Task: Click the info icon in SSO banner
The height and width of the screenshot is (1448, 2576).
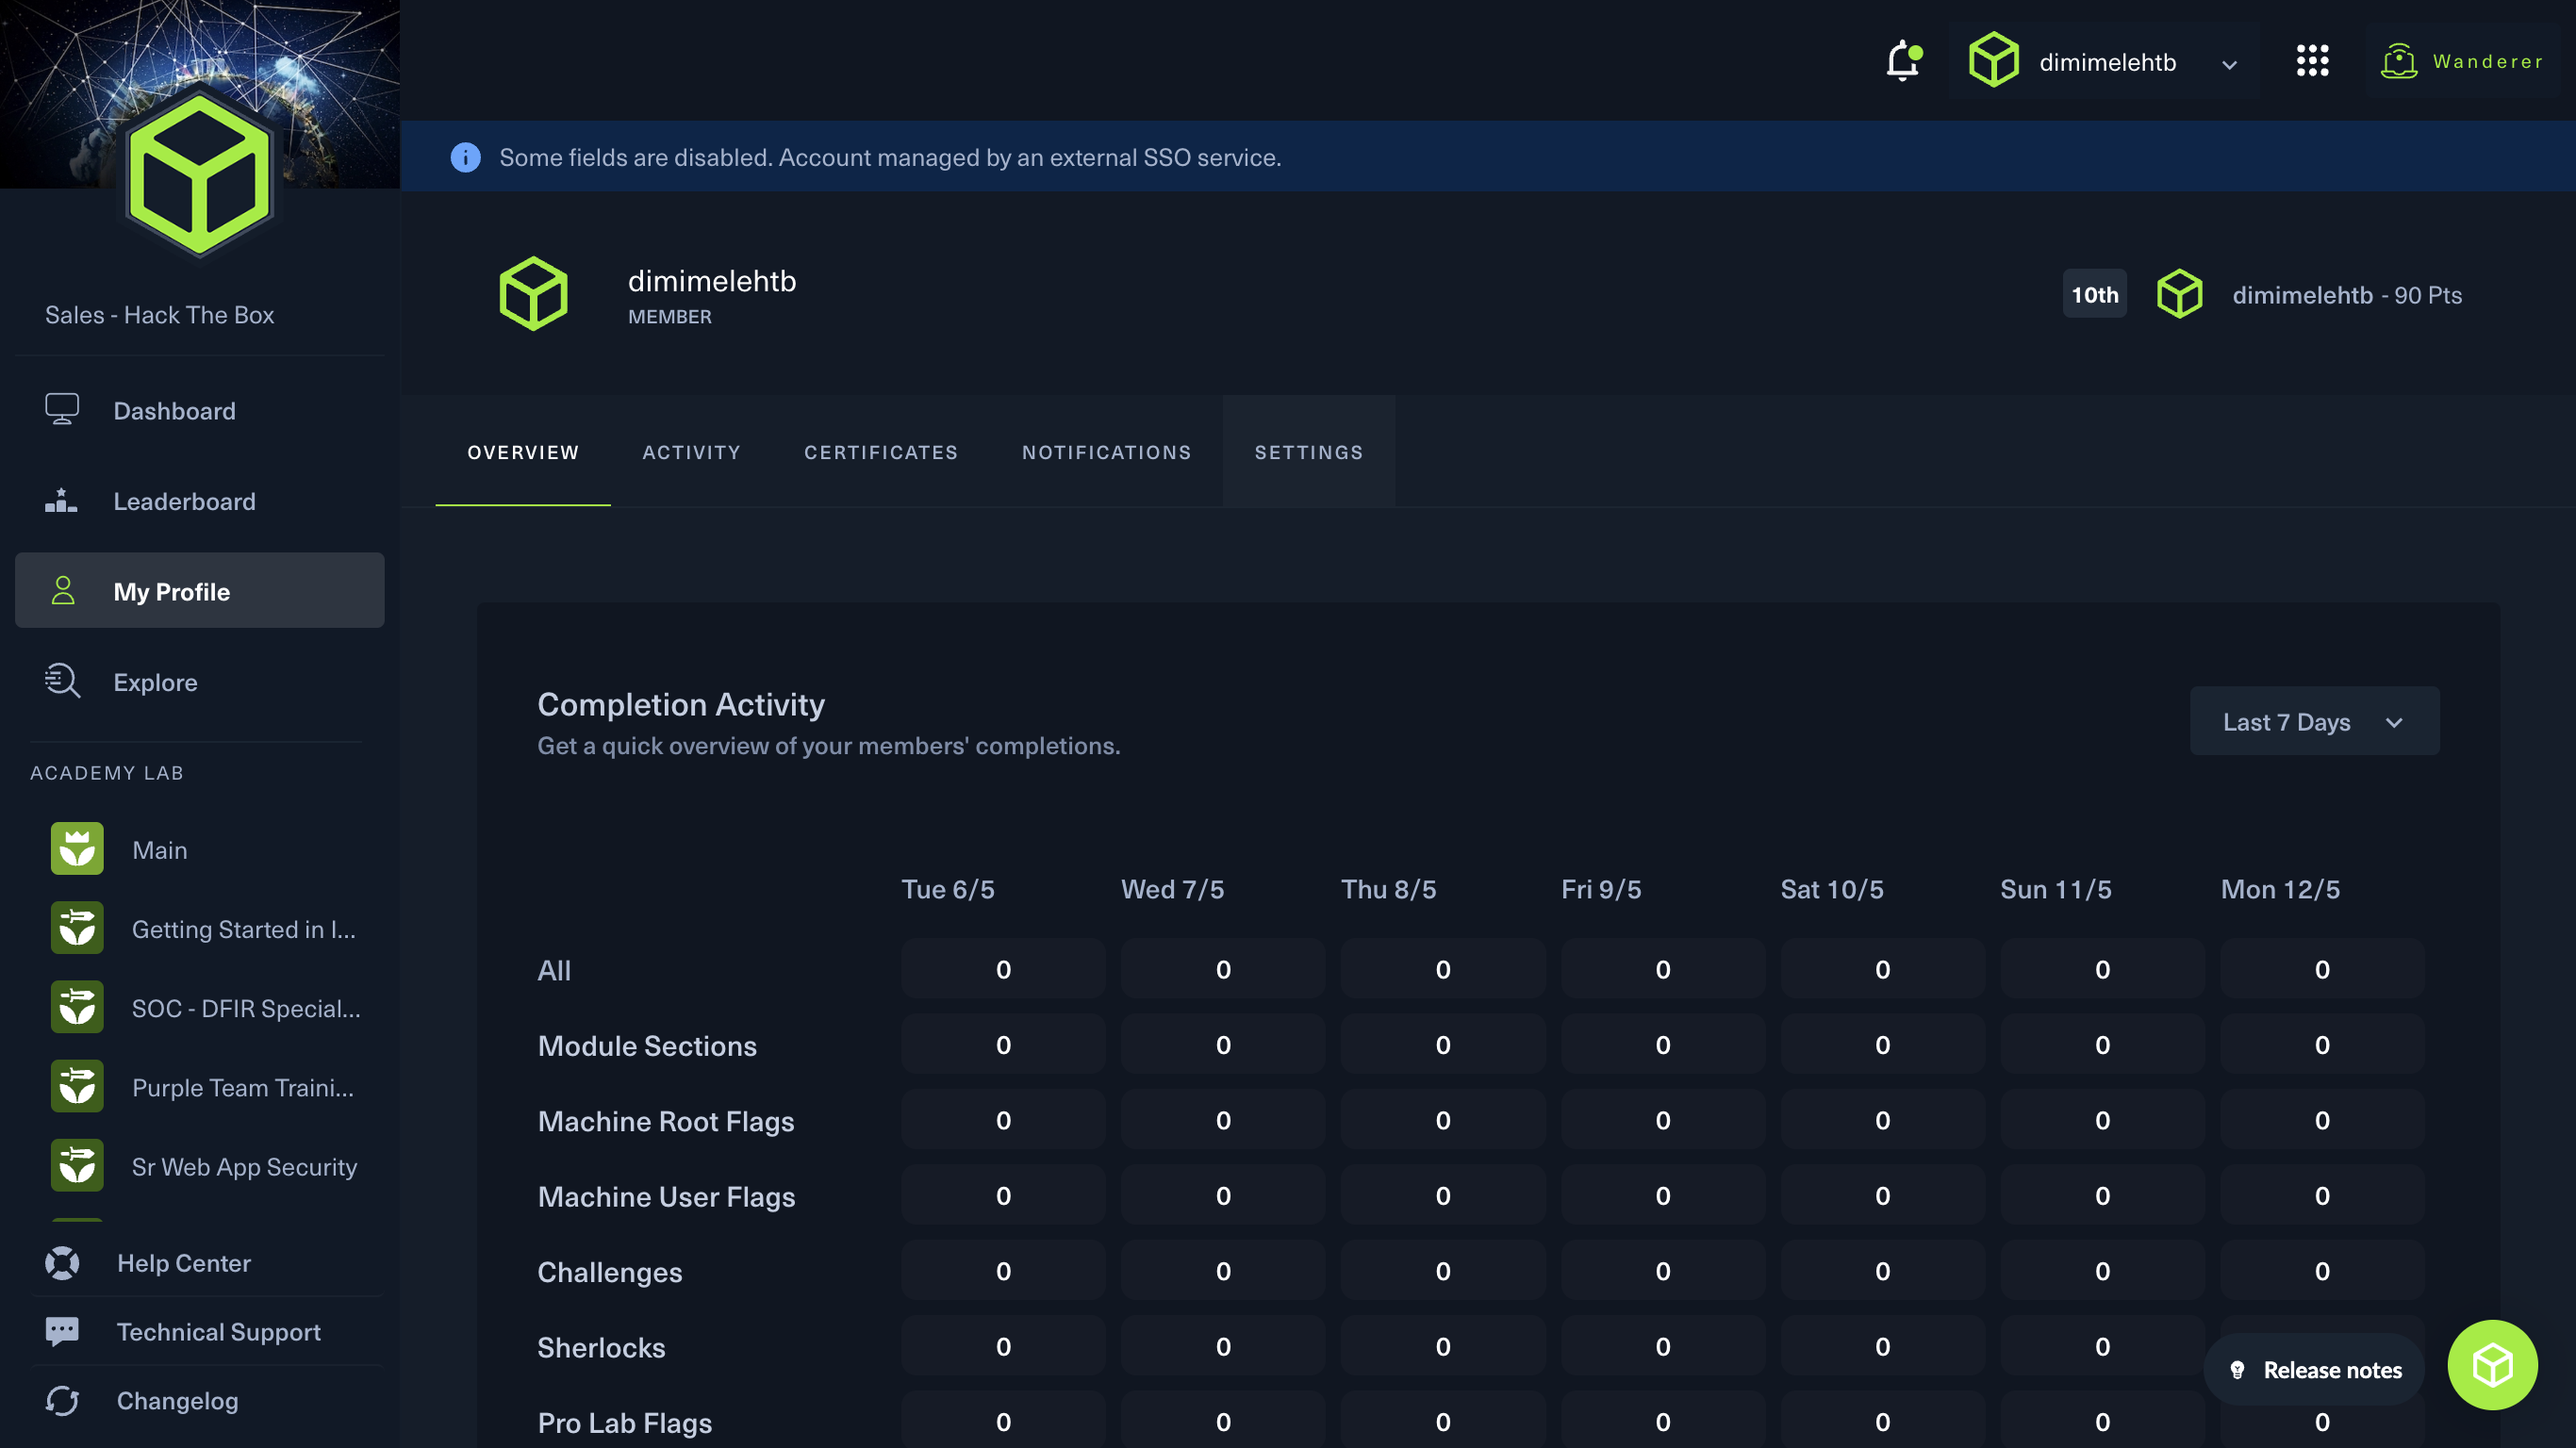Action: (465, 157)
